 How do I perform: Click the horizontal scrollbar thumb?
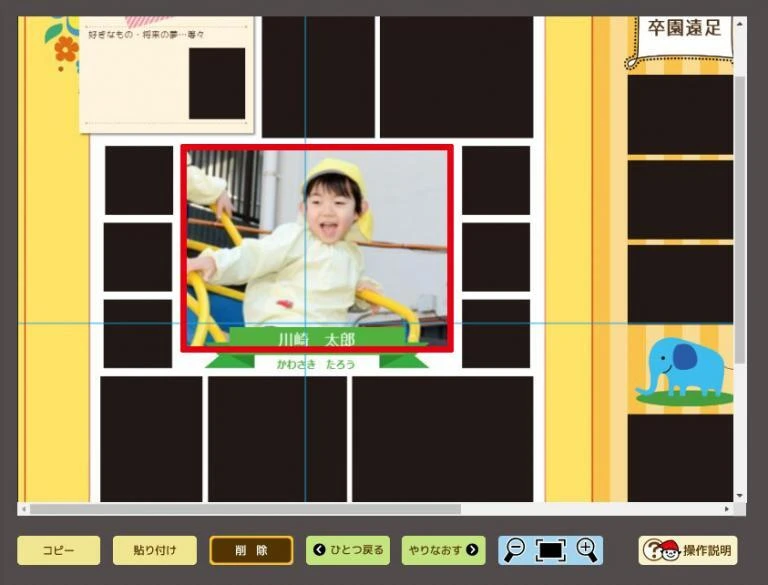tap(245, 509)
